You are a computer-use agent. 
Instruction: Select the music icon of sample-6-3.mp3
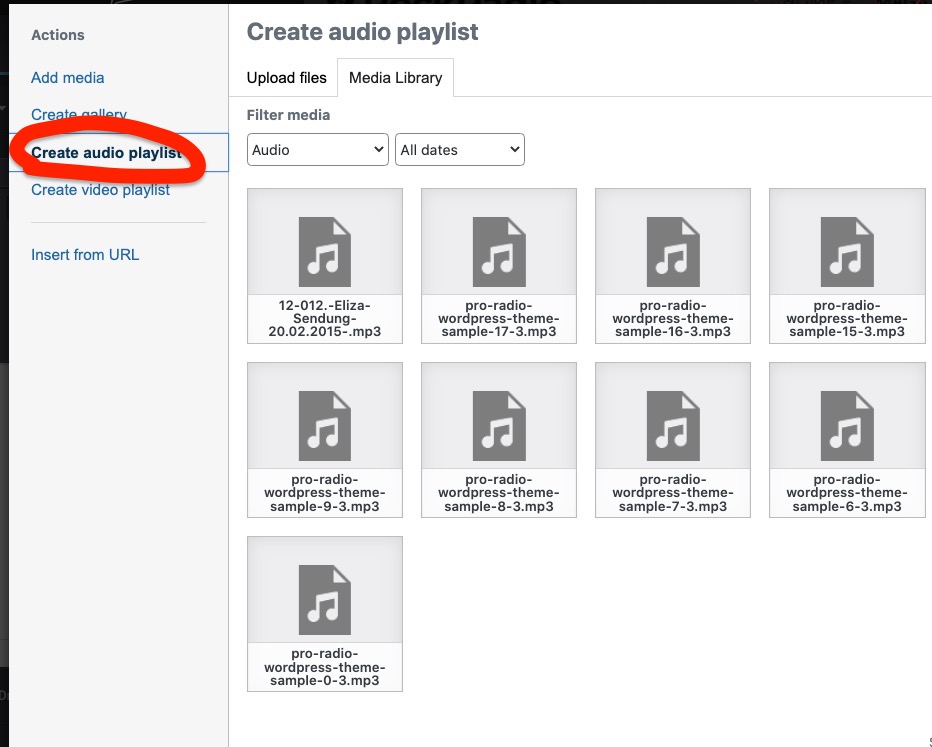coord(847,426)
